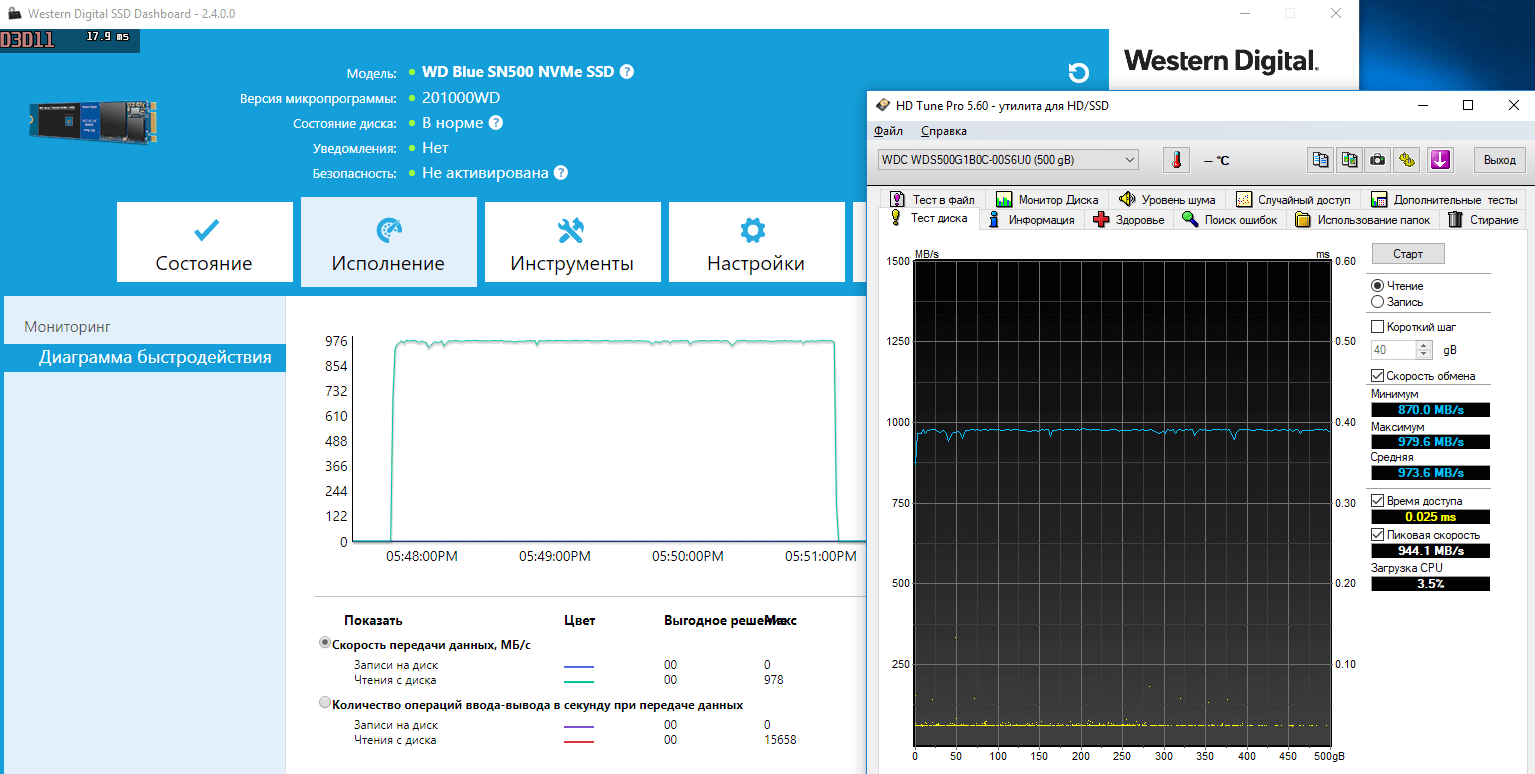Select Мониторинг in the left sidebar
Viewport: 1535px width, 774px height.
67,327
